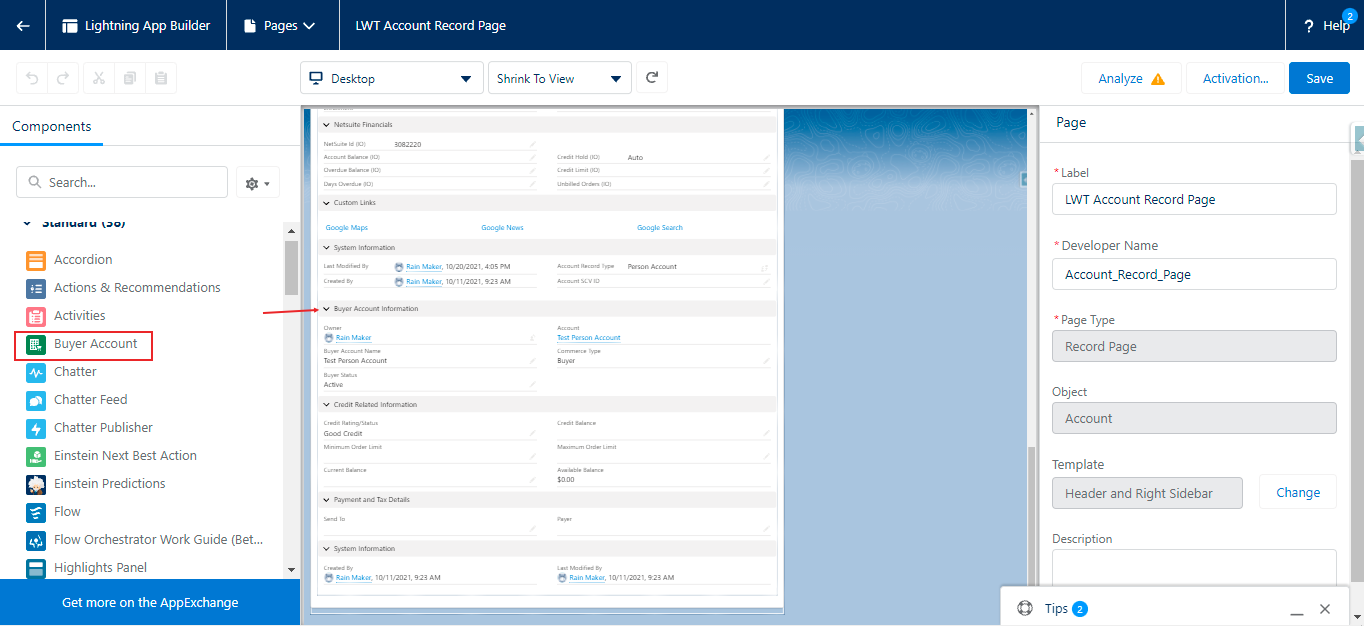1364x626 pixels.
Task: Close the Tips panel
Action: tap(1325, 609)
